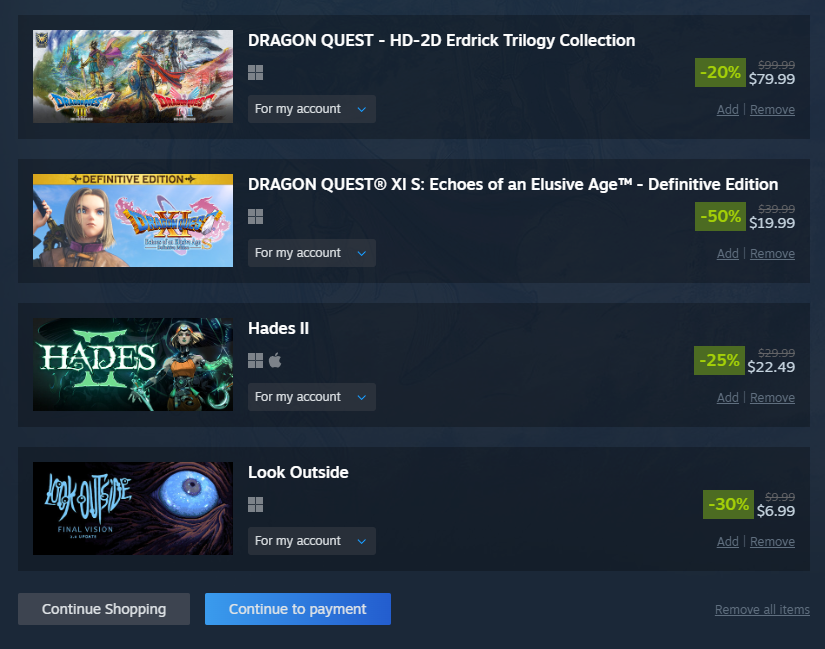Remove Hades II from the cart

pyautogui.click(x=772, y=397)
